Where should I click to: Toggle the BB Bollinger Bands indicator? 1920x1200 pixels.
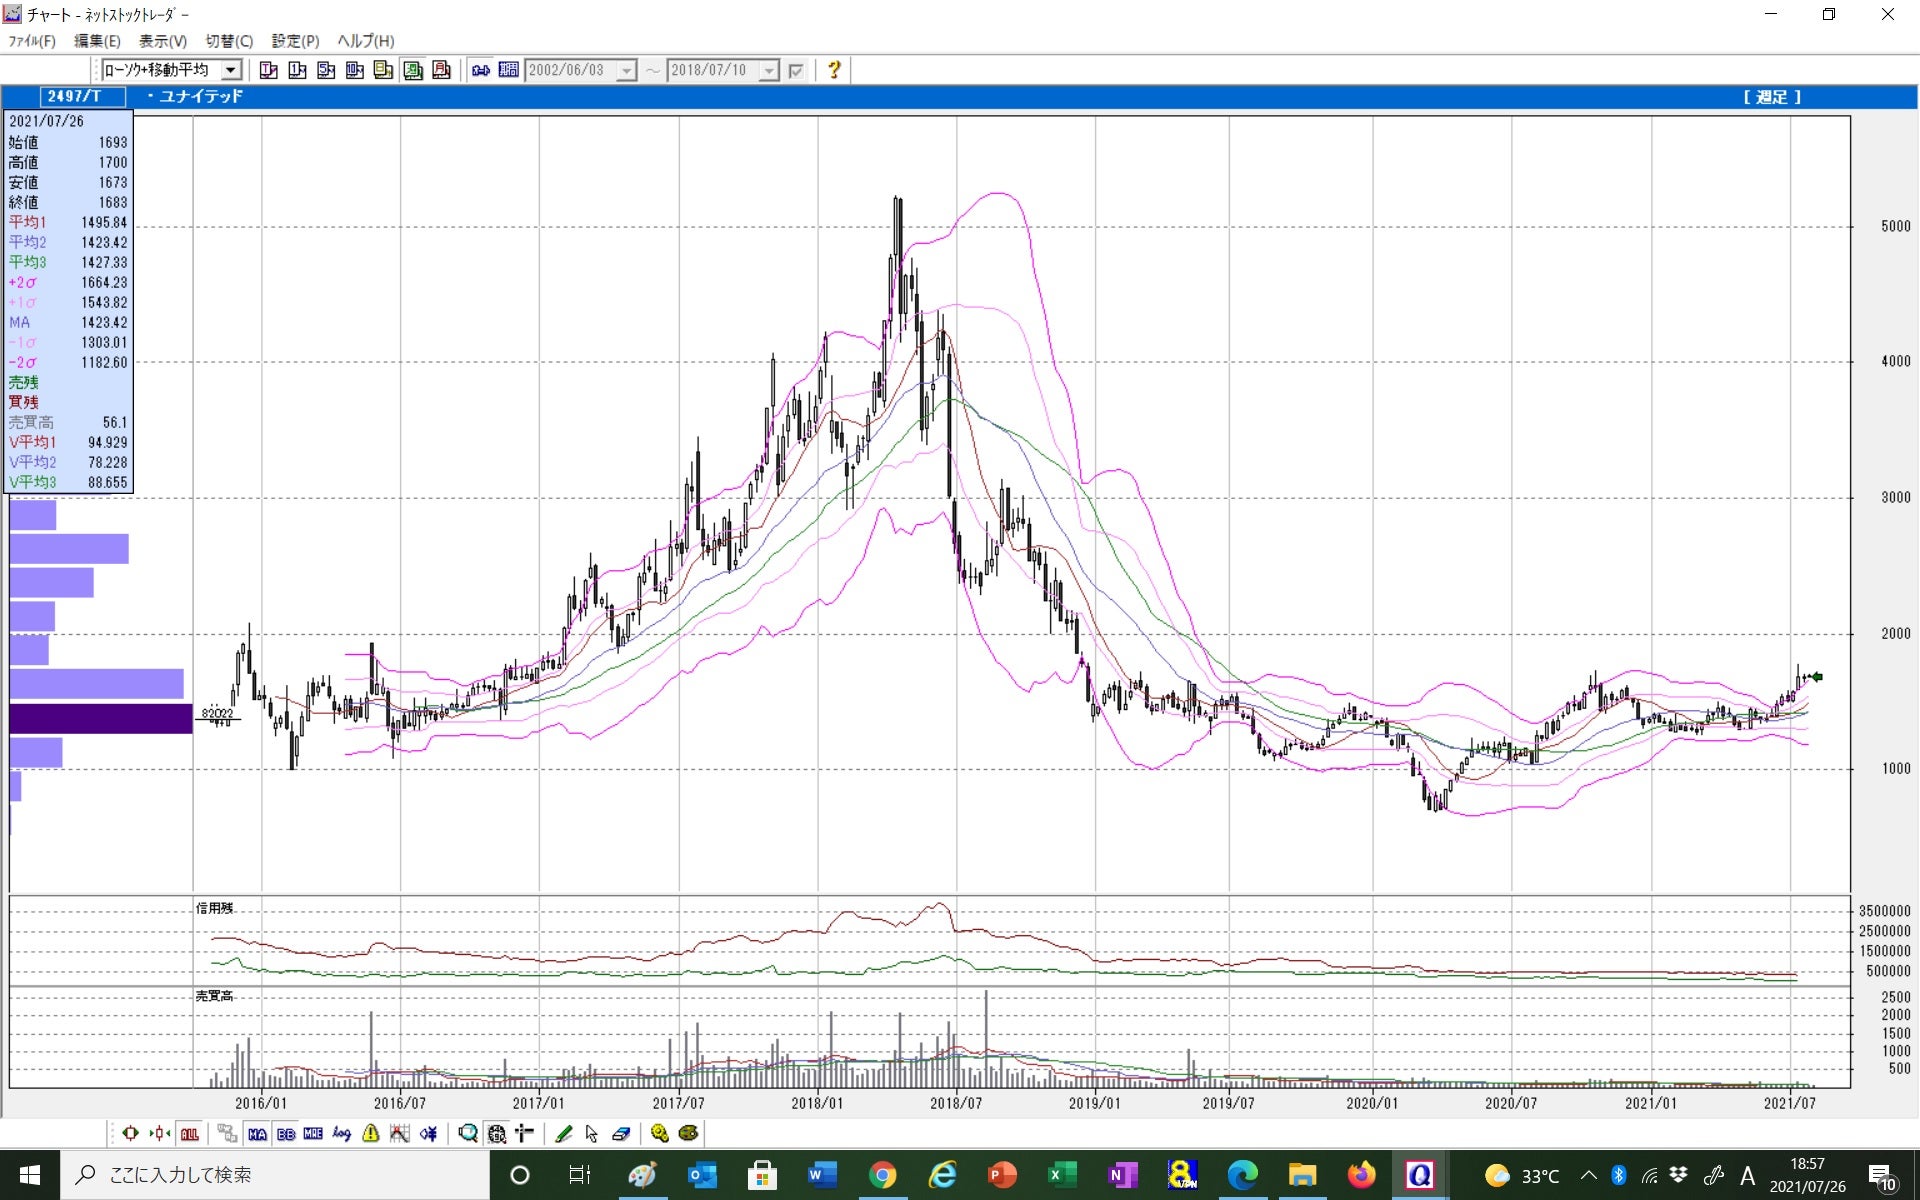click(286, 1134)
